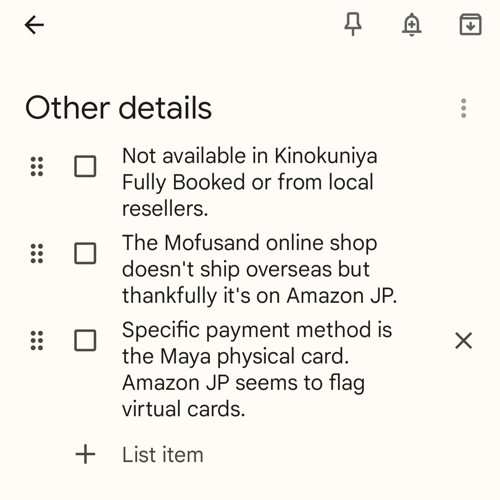Open the three-dot list options menu
The height and width of the screenshot is (500, 500).
point(463,108)
